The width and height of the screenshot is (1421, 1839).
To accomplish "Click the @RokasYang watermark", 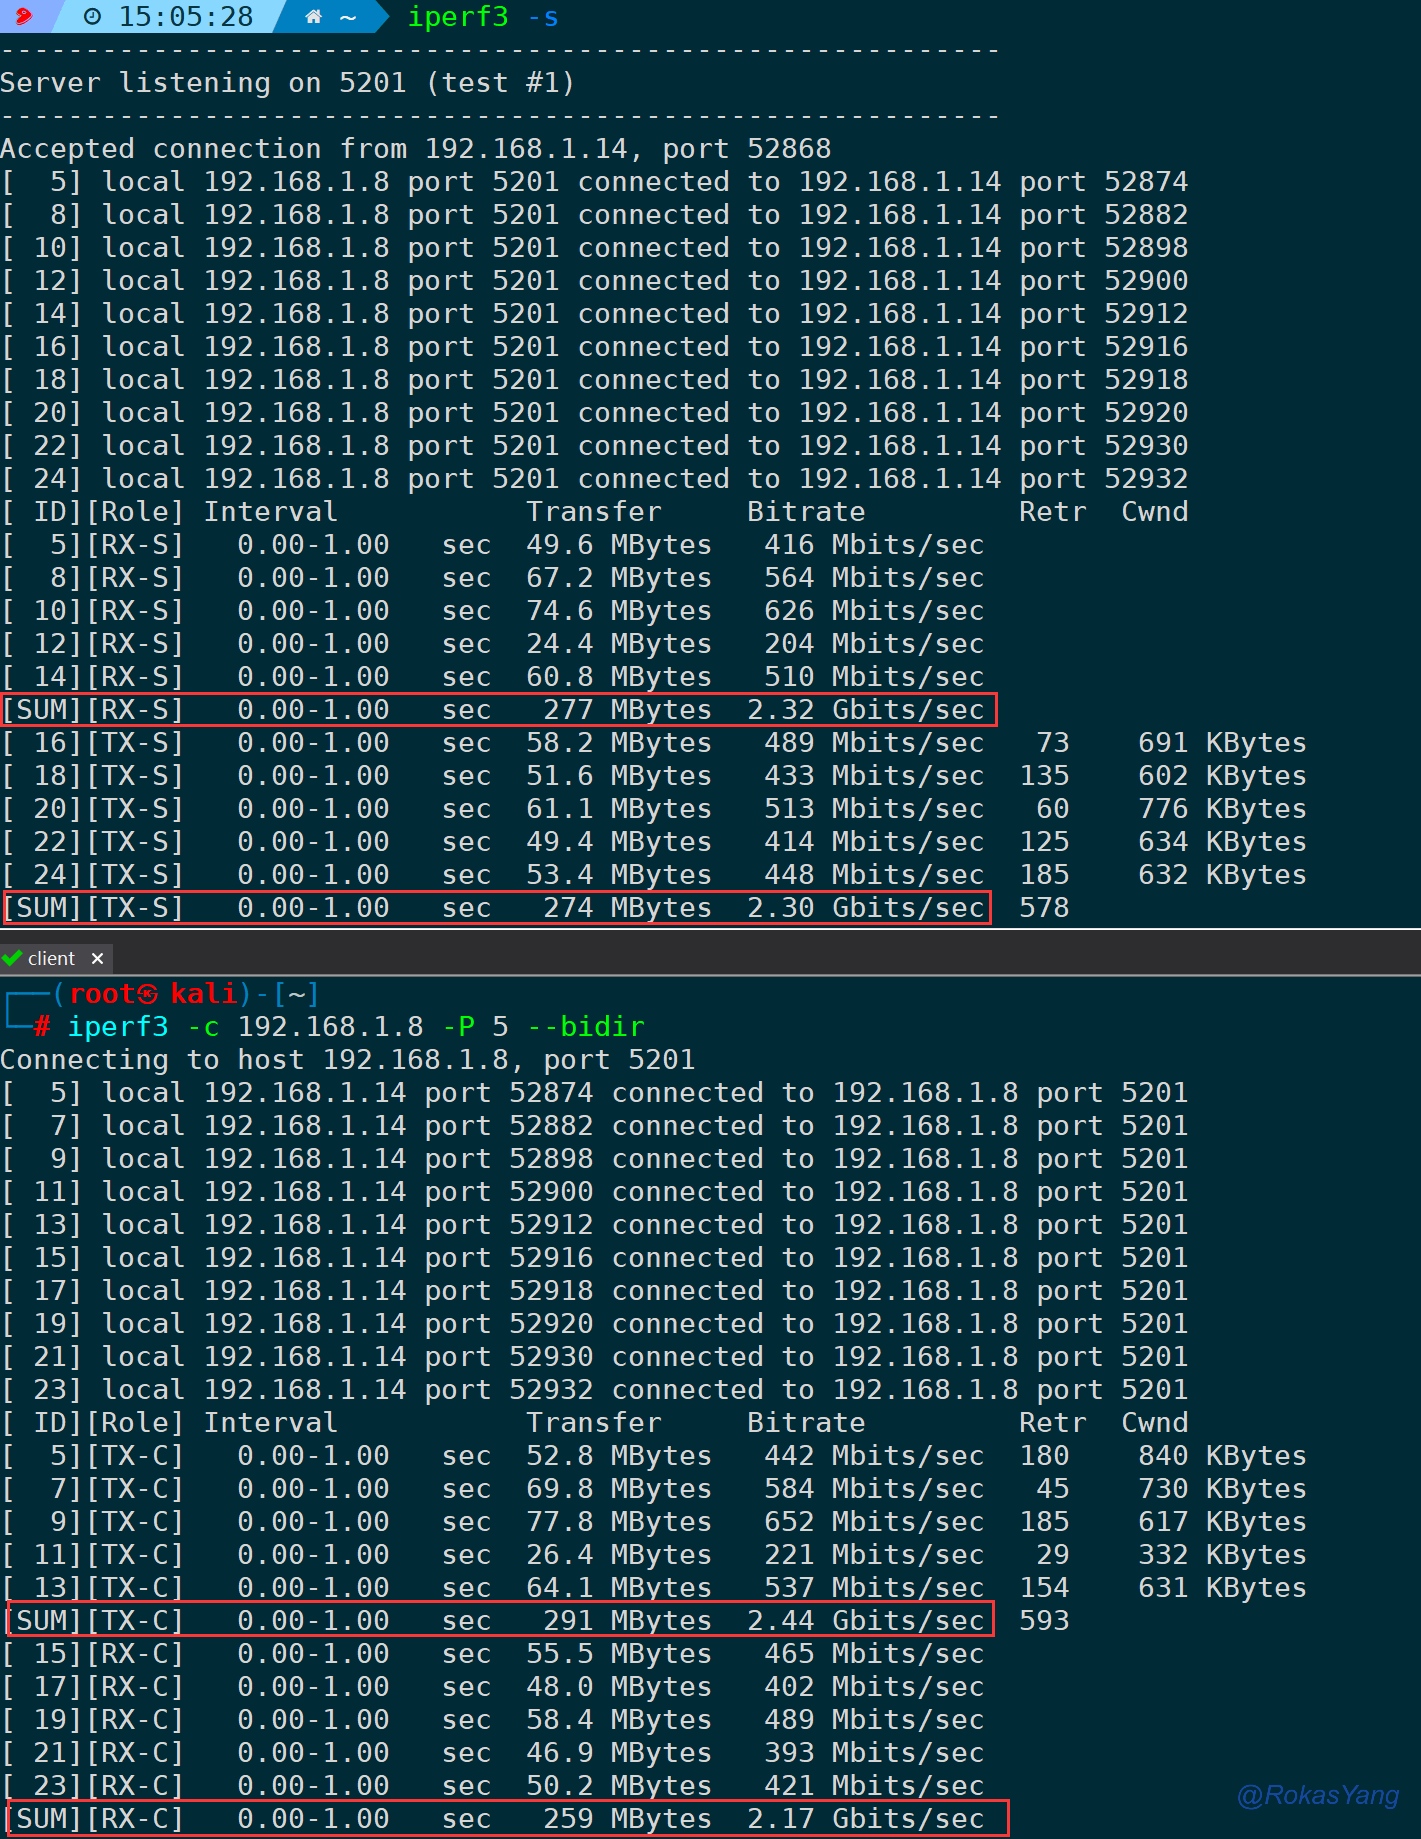I will [1317, 1795].
